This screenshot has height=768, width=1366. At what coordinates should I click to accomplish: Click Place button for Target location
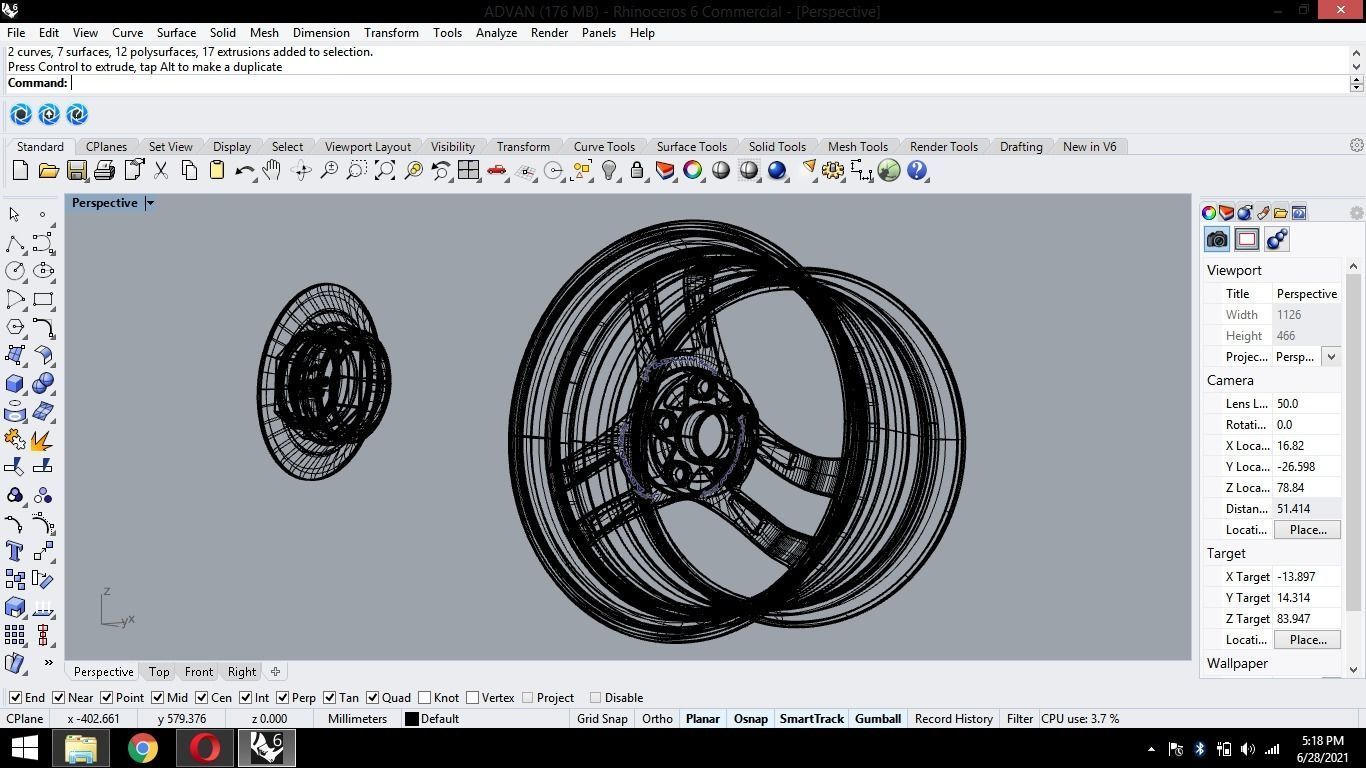(1307, 640)
